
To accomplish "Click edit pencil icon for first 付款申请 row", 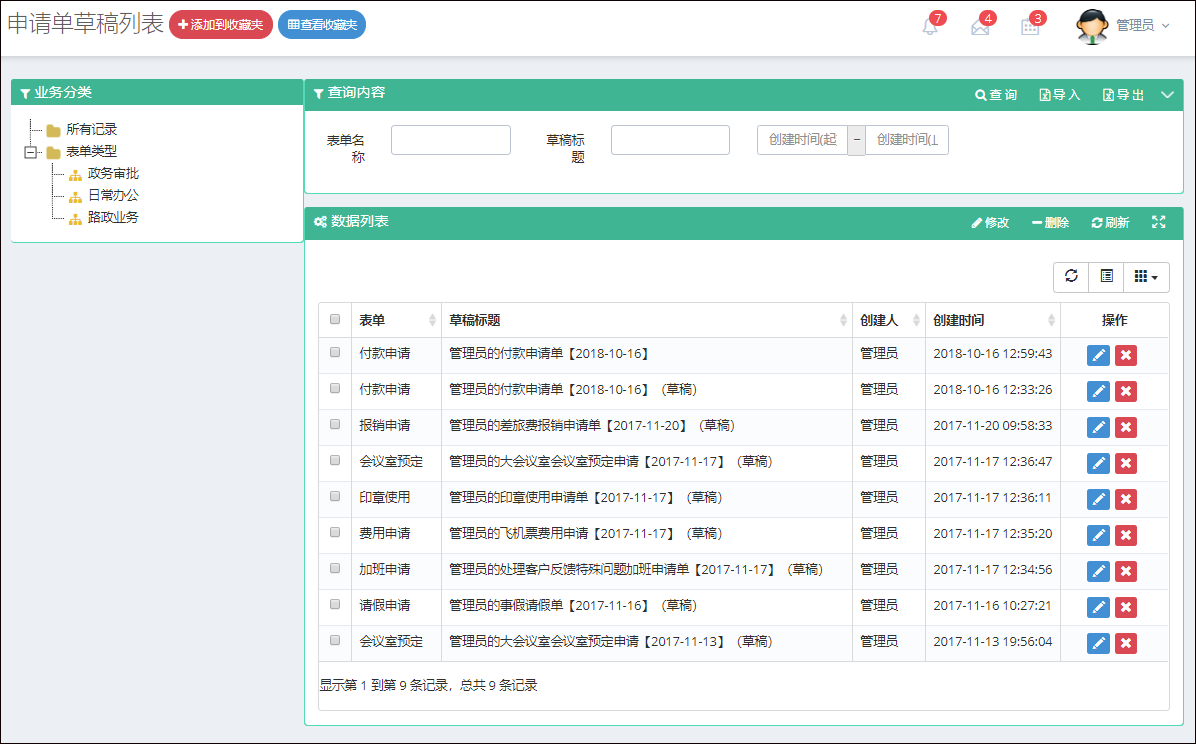I will [x=1098, y=355].
